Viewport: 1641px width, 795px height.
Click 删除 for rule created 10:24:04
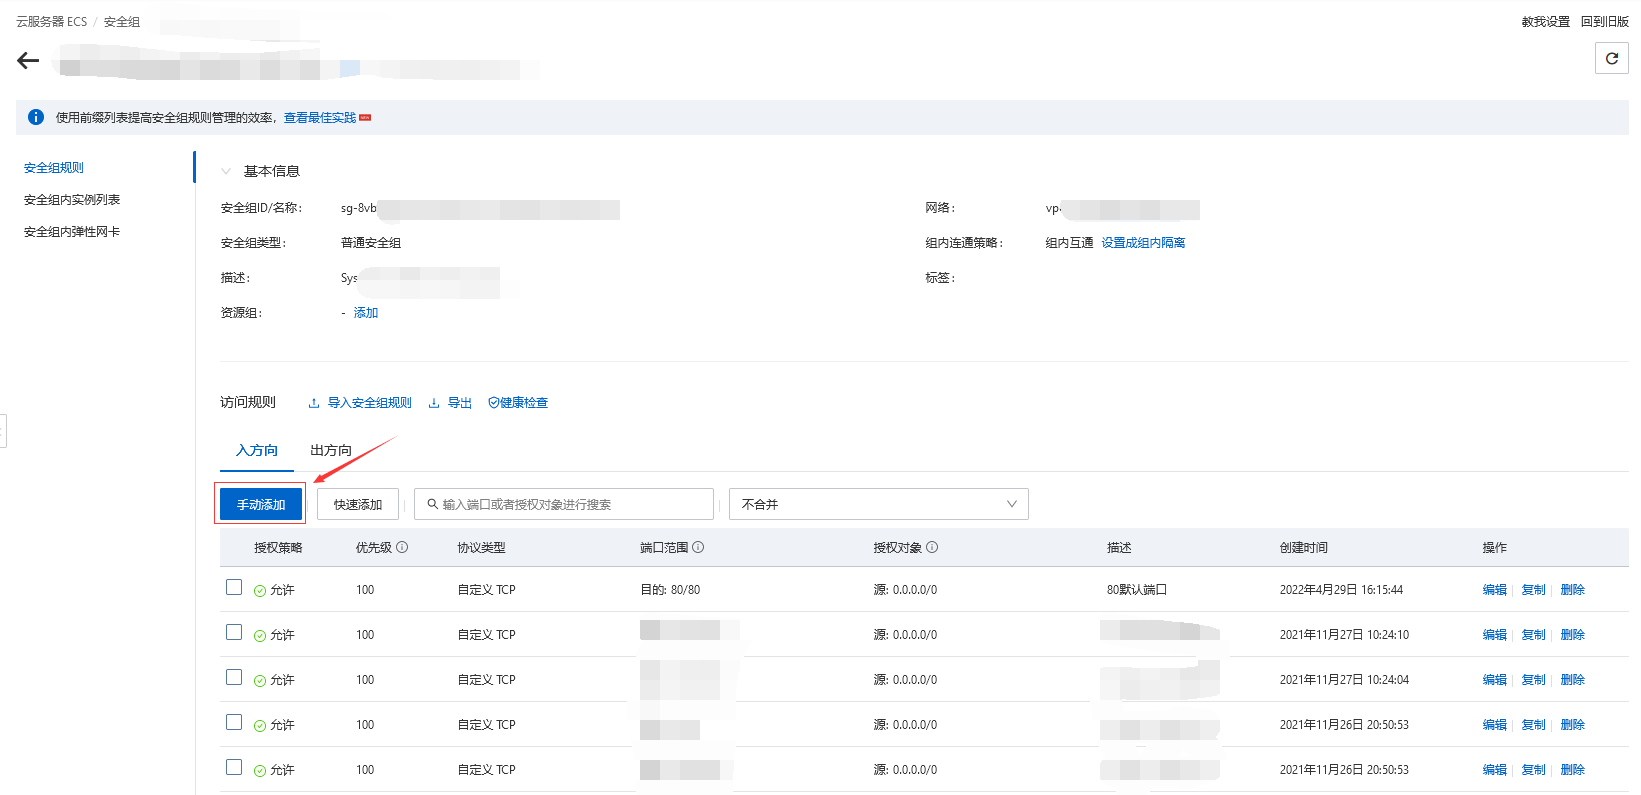(x=1573, y=680)
